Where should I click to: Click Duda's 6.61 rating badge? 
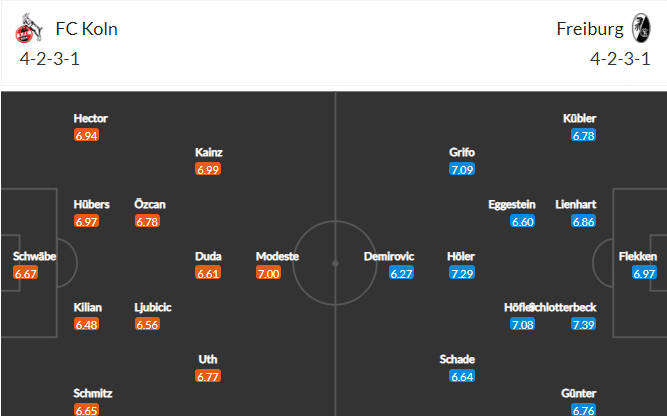(x=208, y=273)
